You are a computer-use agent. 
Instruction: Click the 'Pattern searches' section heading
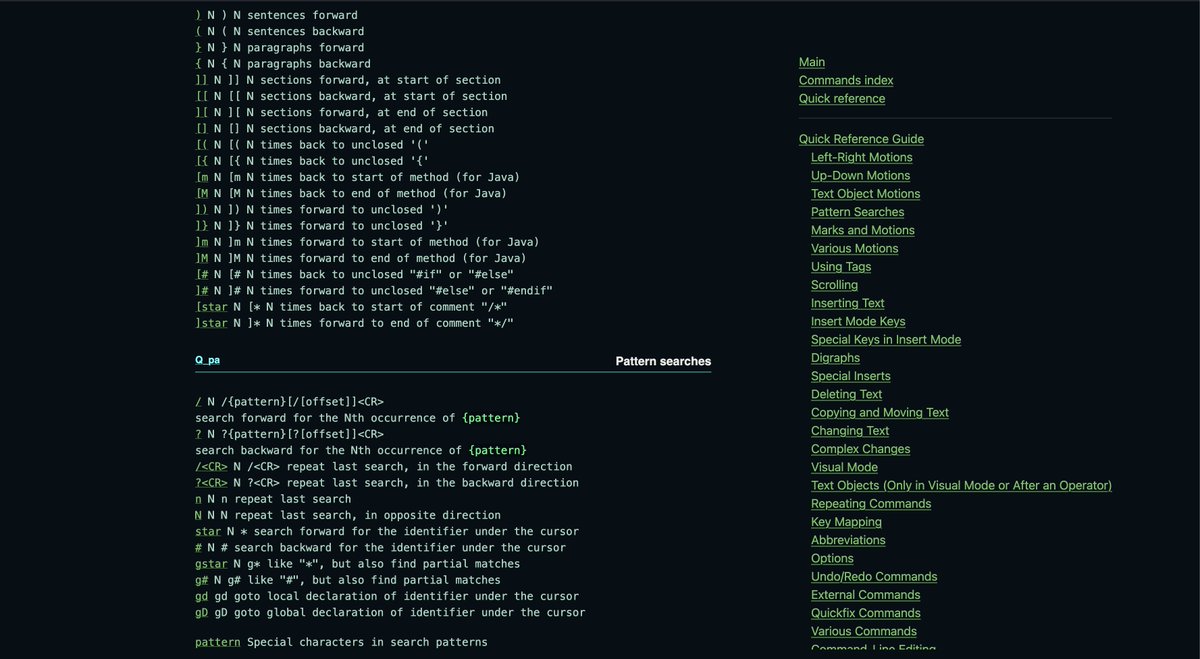point(663,361)
